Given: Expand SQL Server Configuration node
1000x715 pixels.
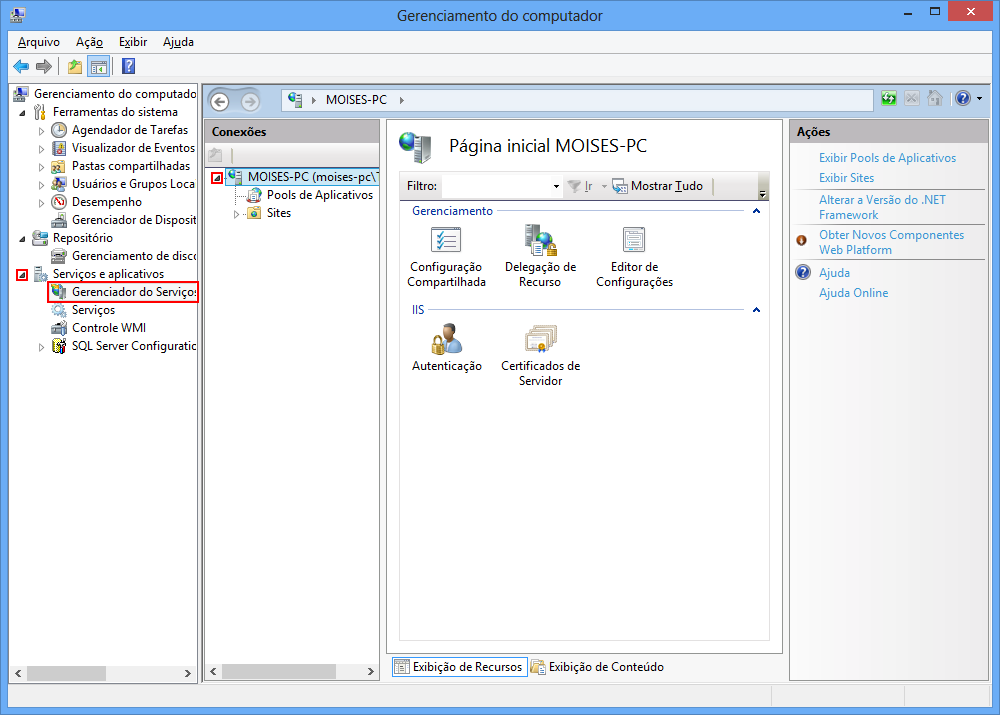Looking at the screenshot, I should tap(41, 347).
